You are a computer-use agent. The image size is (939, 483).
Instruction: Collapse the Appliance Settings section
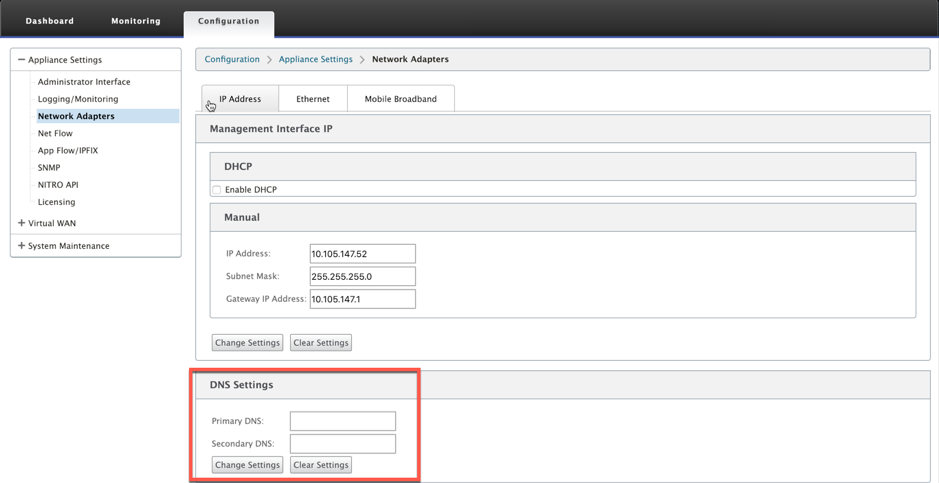pos(22,60)
